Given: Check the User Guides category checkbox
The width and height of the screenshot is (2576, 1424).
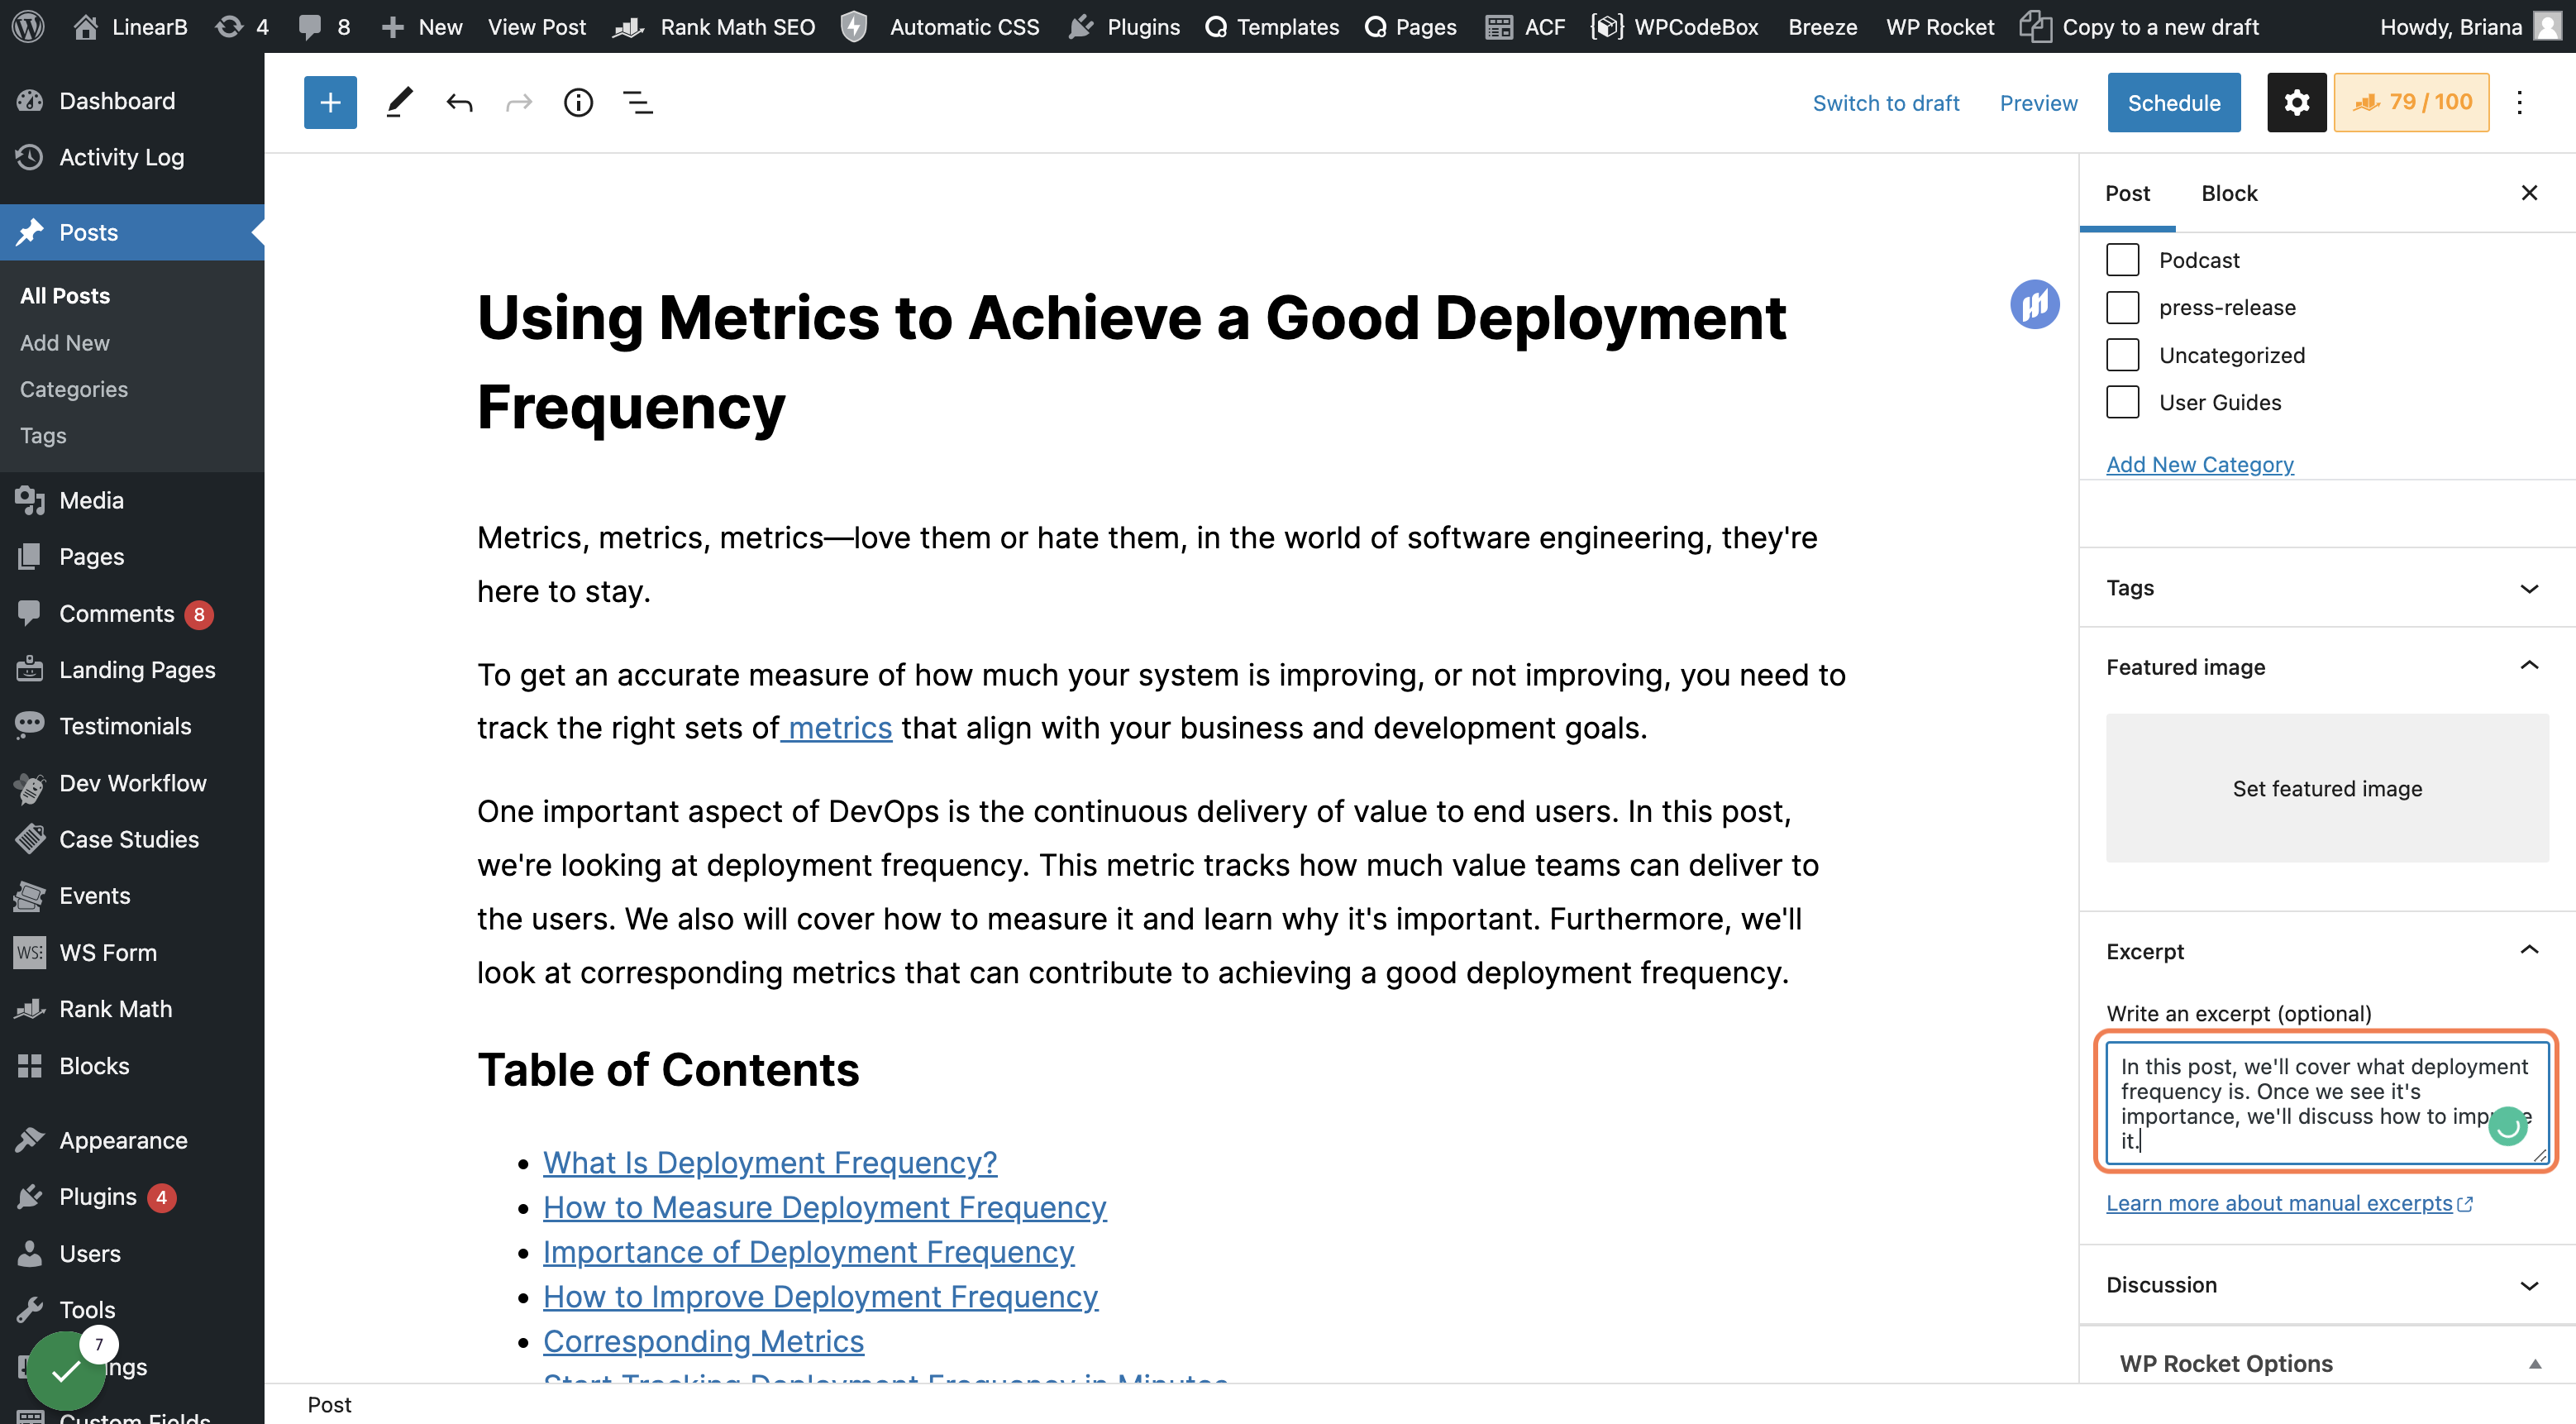Looking at the screenshot, I should point(2122,402).
